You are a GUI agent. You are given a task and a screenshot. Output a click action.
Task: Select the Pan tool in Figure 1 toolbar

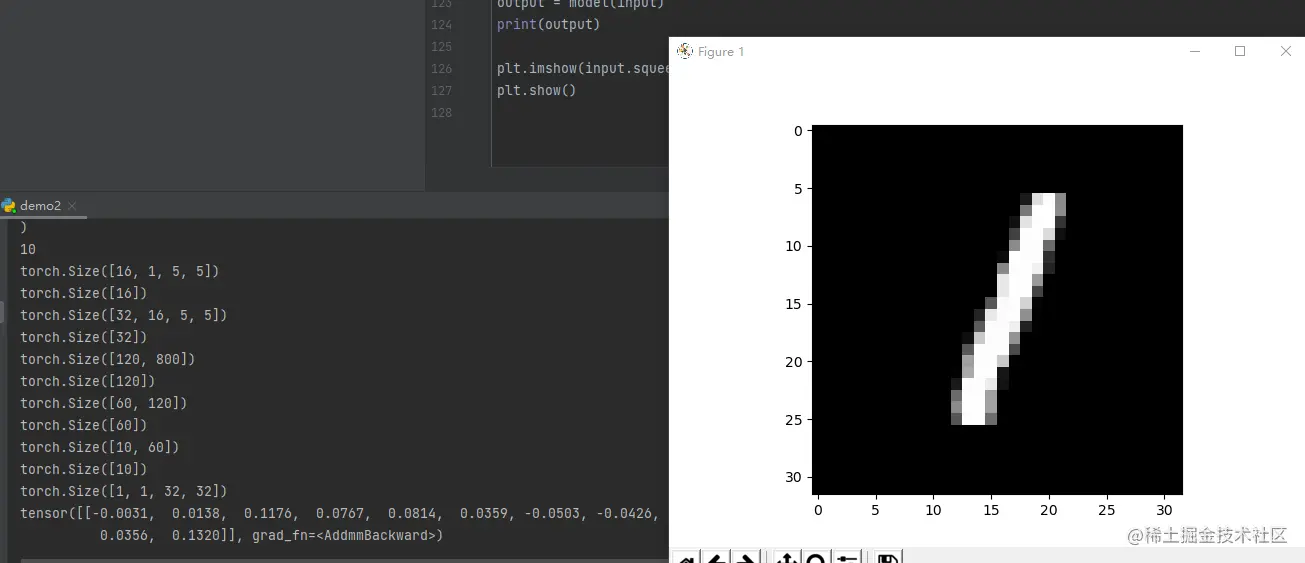tap(786, 558)
